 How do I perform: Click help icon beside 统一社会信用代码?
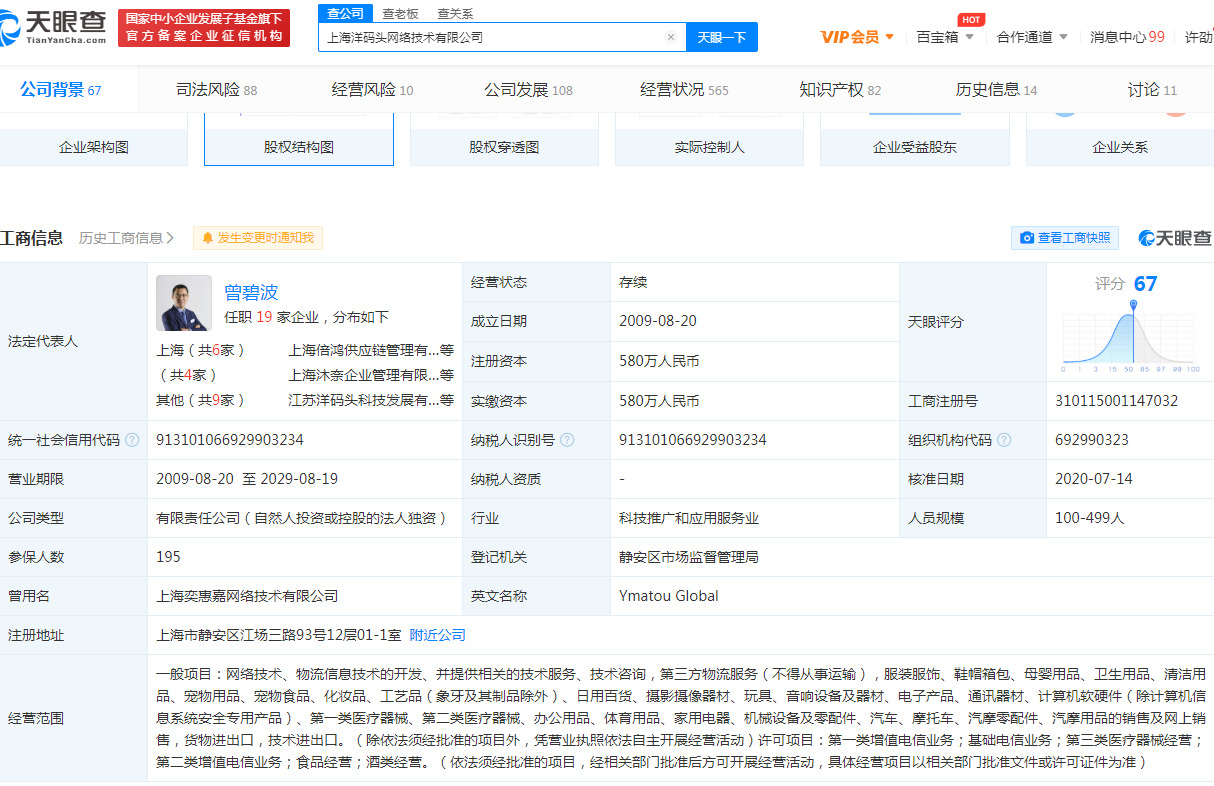[x=132, y=440]
